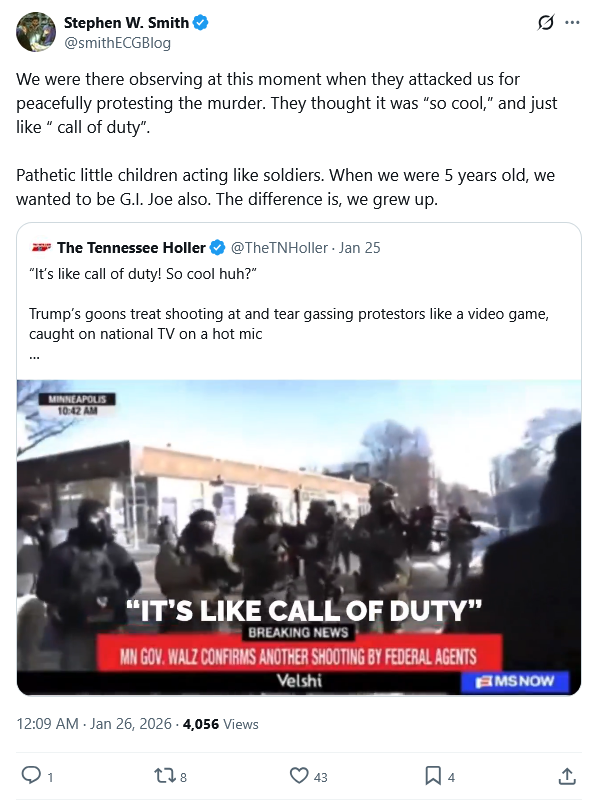This screenshot has height=800, width=598.
Task: Play the MS NOW video thumbnail
Action: point(299,537)
